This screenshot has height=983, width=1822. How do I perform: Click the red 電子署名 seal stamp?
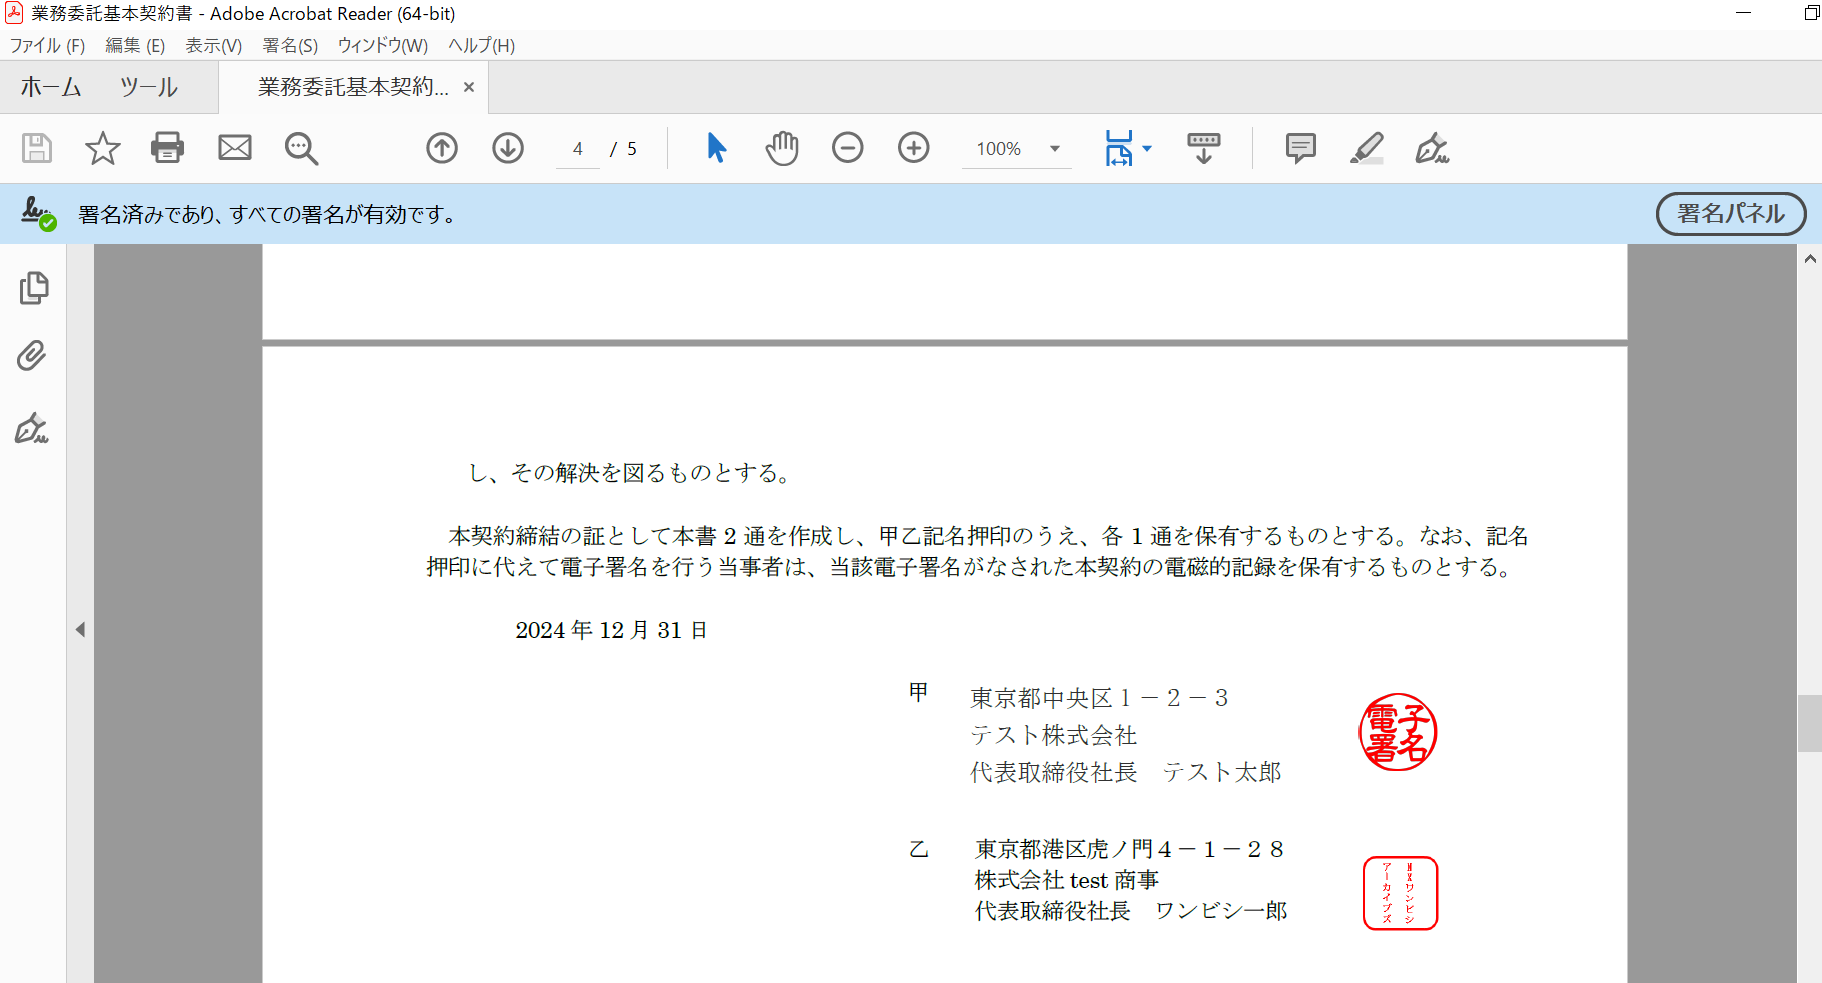(x=1398, y=732)
